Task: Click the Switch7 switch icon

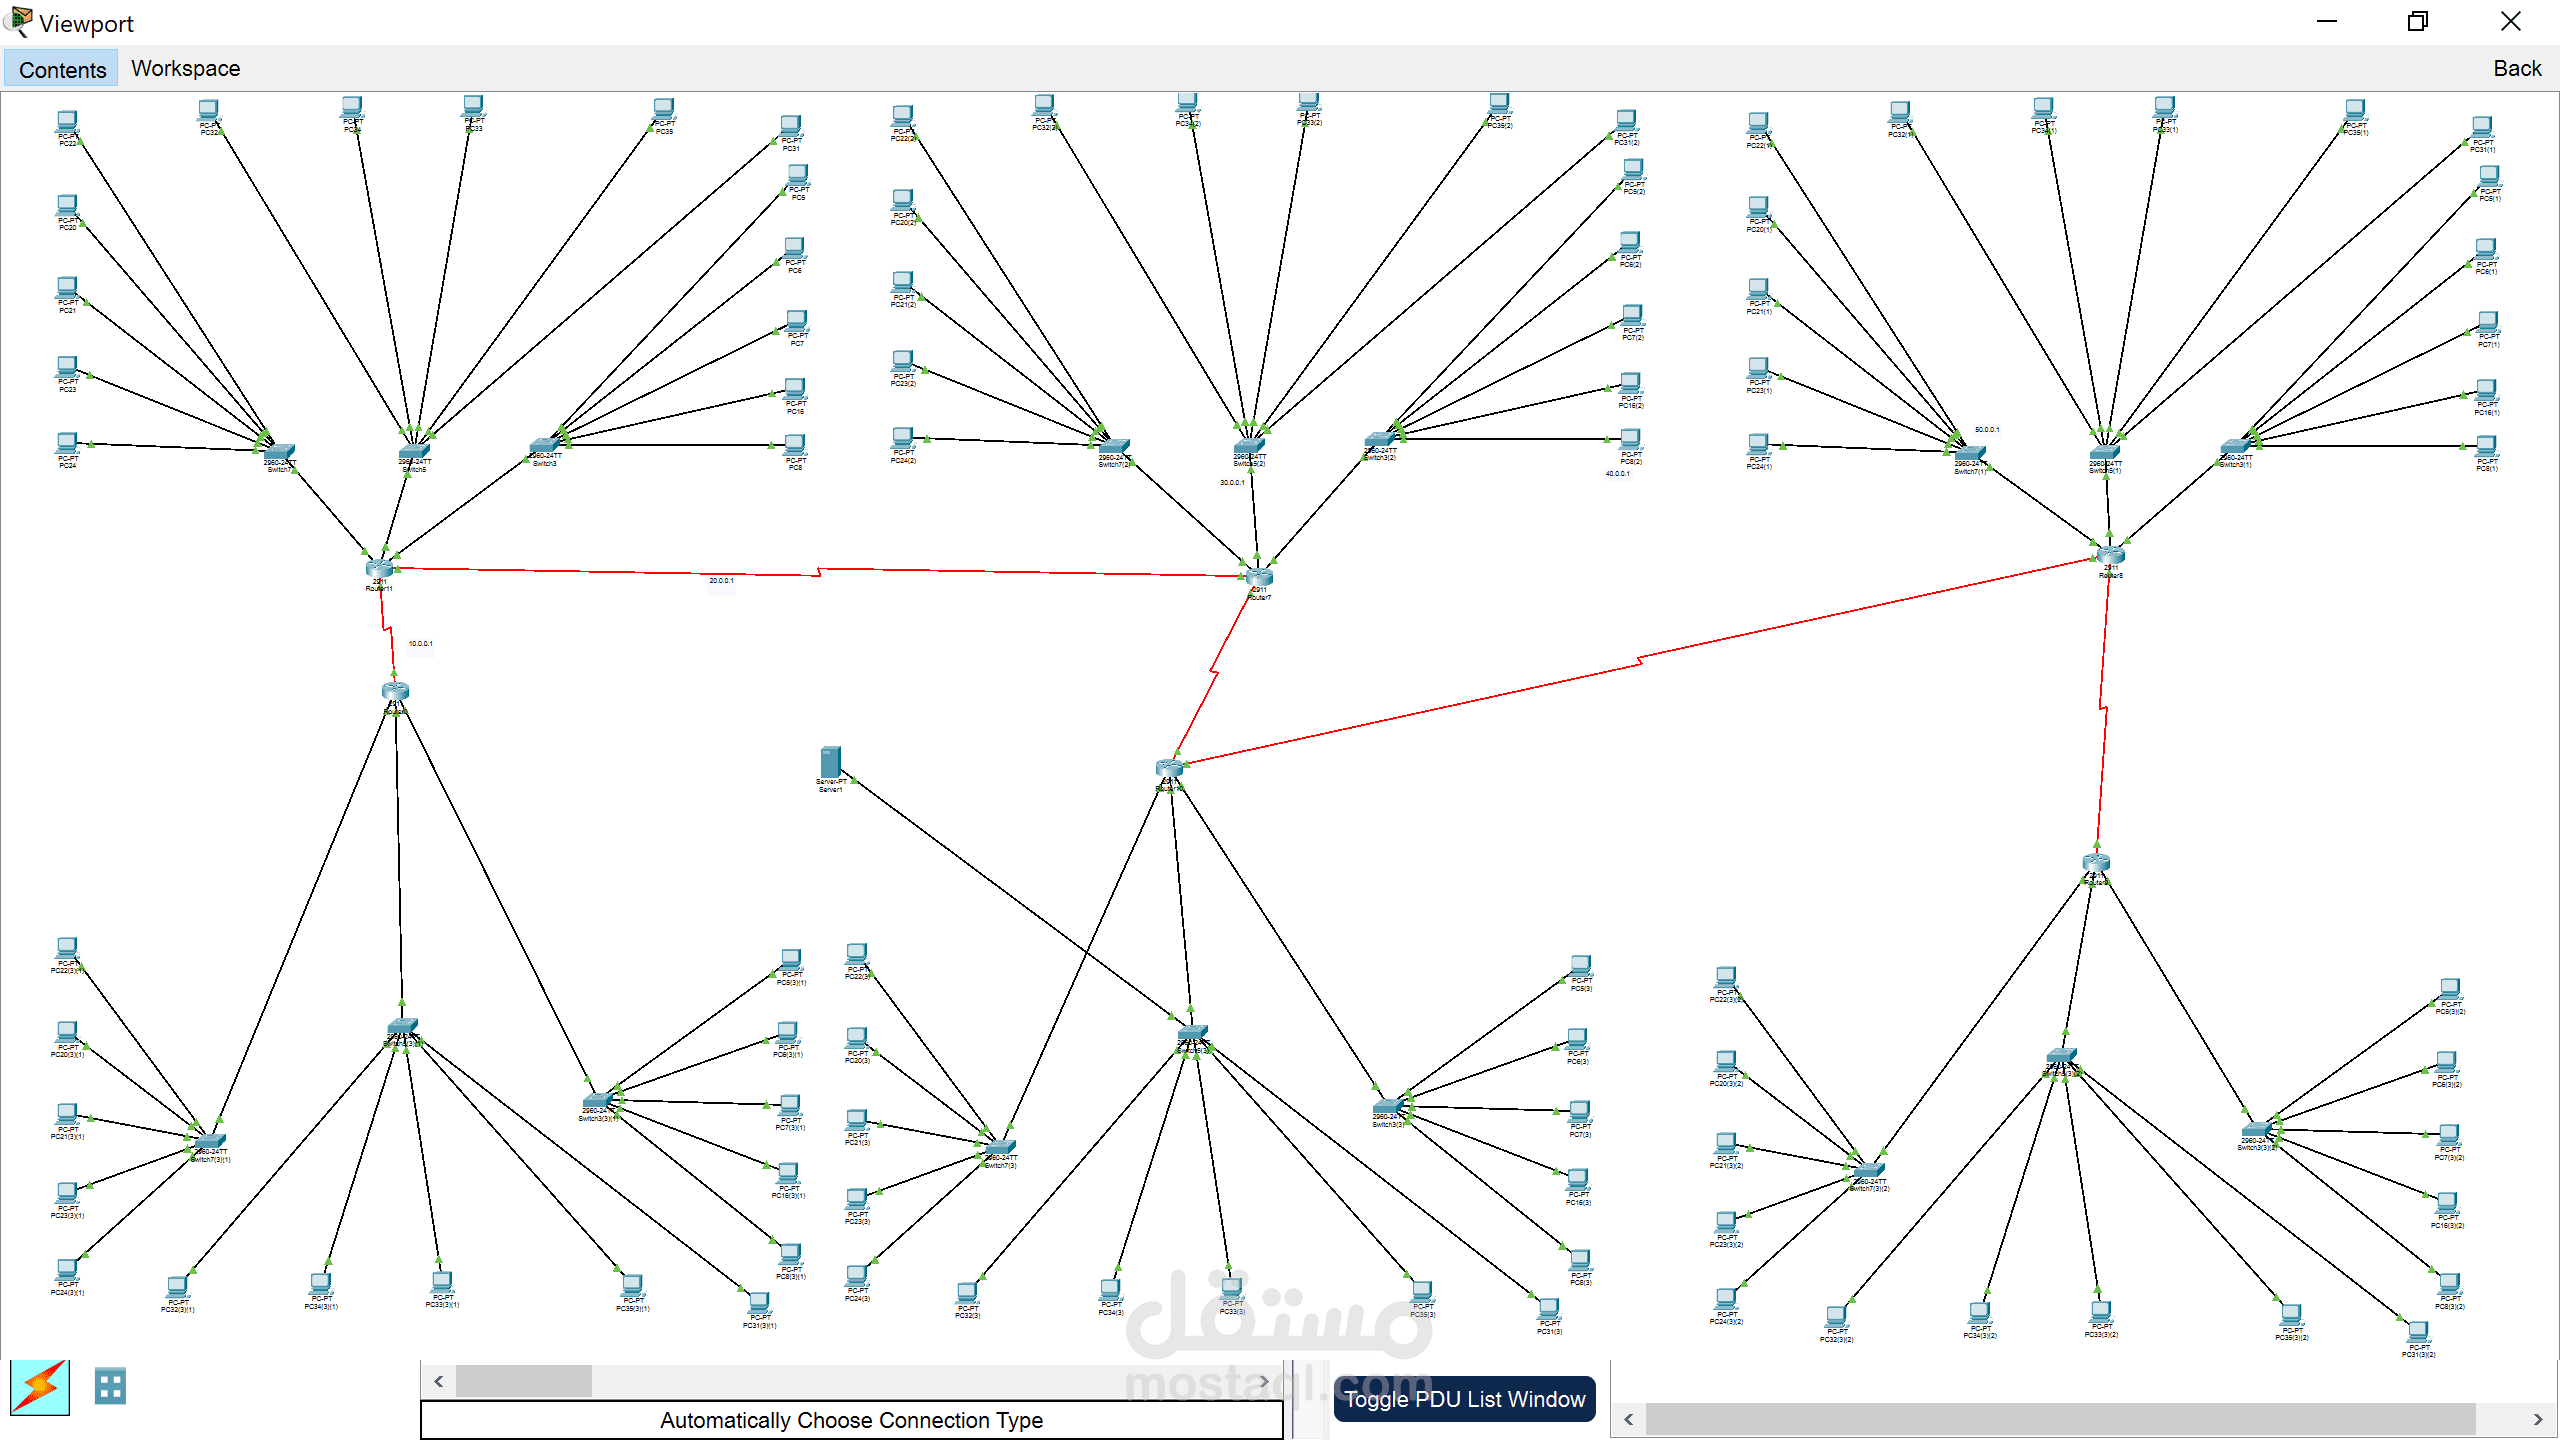Action: pyautogui.click(x=279, y=452)
